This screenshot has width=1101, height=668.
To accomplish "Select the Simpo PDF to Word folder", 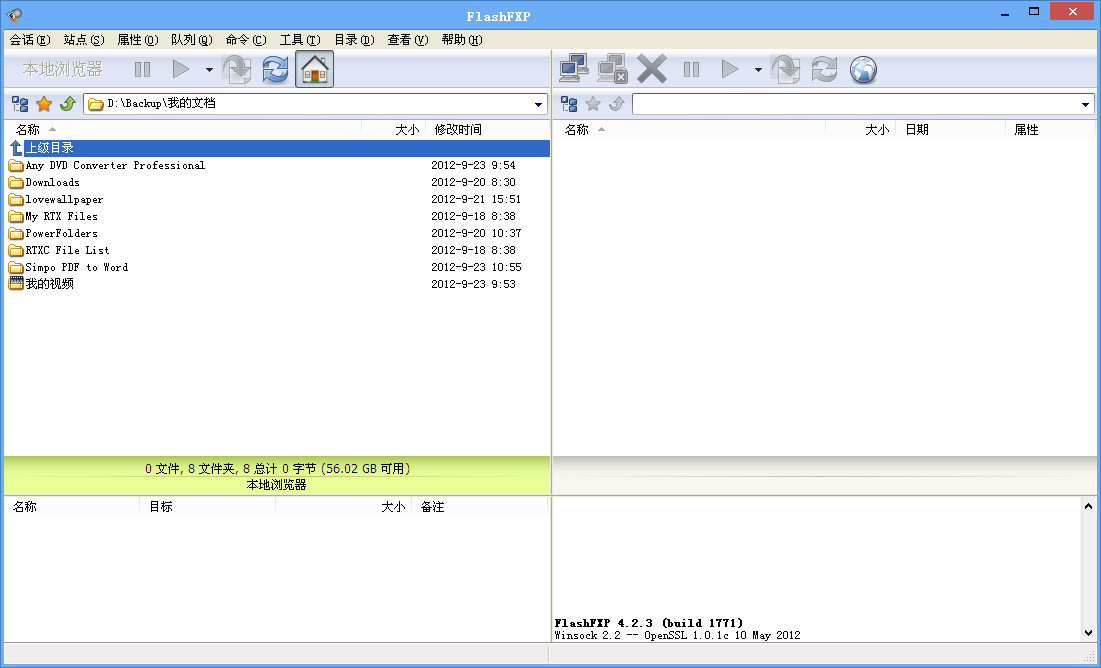I will coord(278,268).
